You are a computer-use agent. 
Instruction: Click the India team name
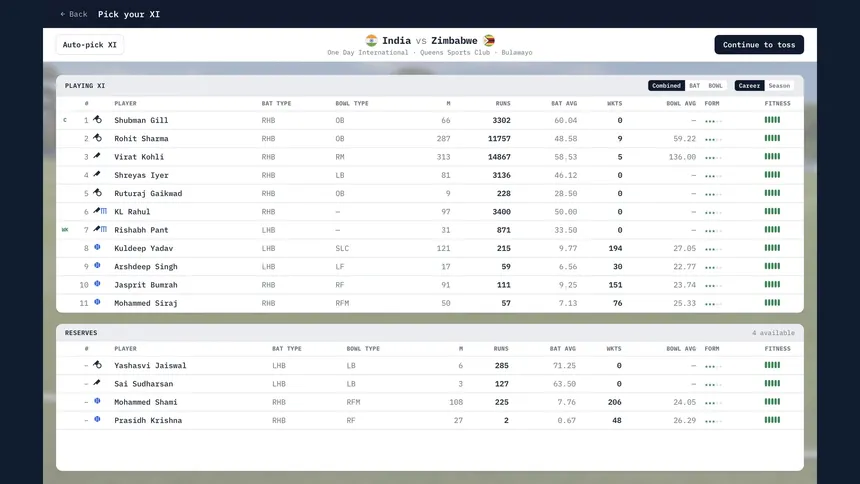(x=396, y=41)
